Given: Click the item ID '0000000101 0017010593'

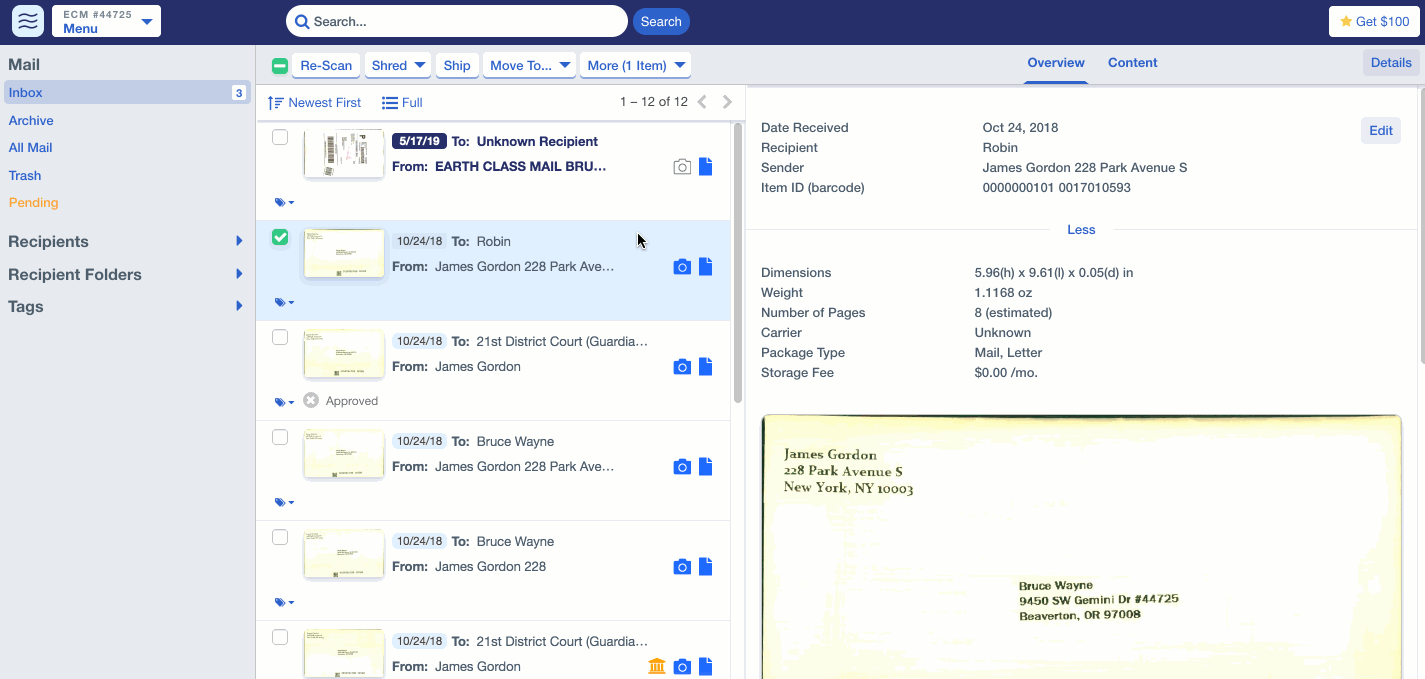Looking at the screenshot, I should click(1059, 188).
